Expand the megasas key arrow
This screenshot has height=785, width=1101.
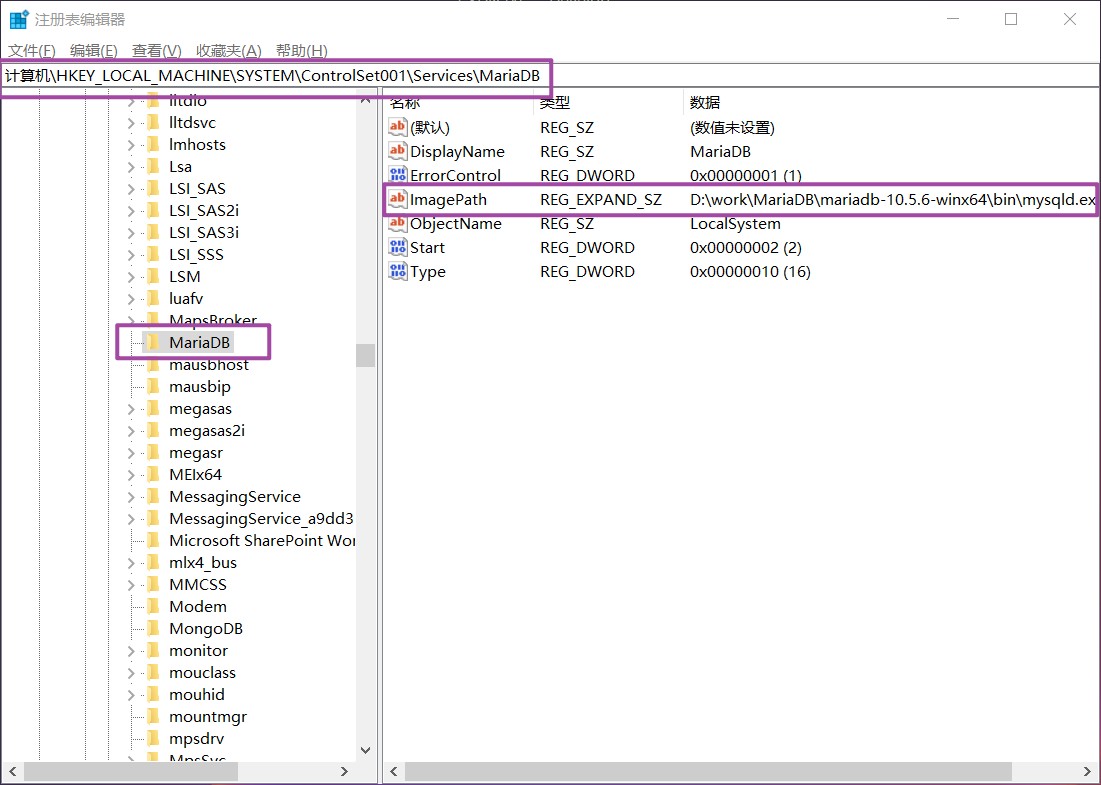(x=131, y=409)
